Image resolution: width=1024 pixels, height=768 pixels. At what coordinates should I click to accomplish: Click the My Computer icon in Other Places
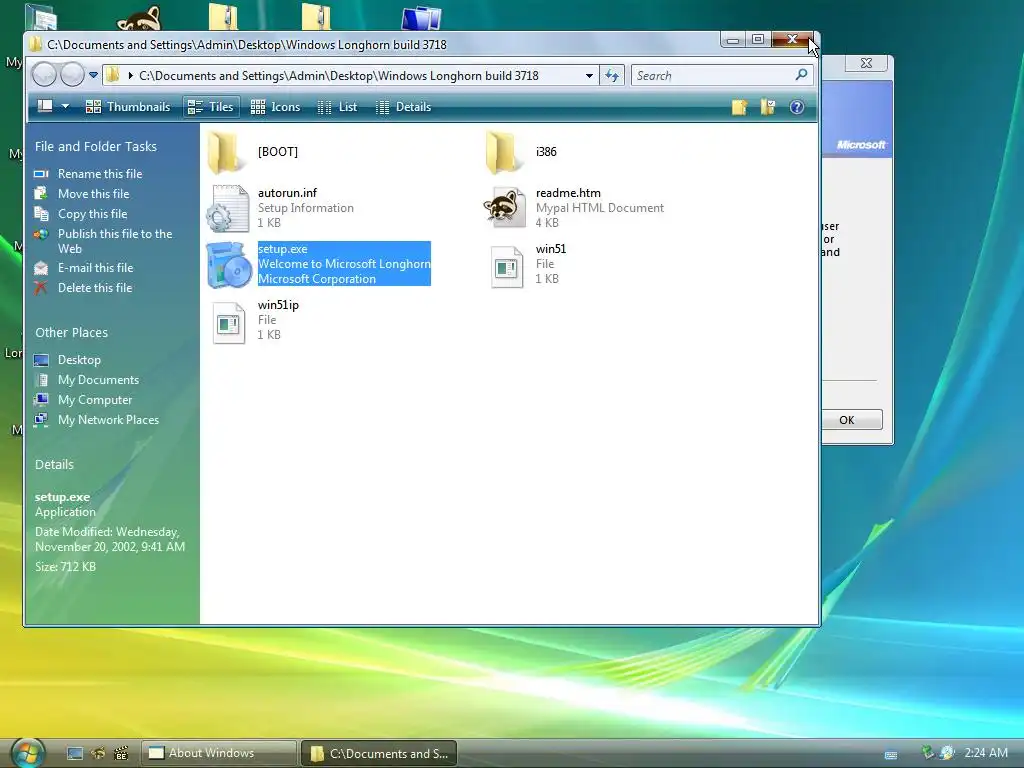[41, 400]
